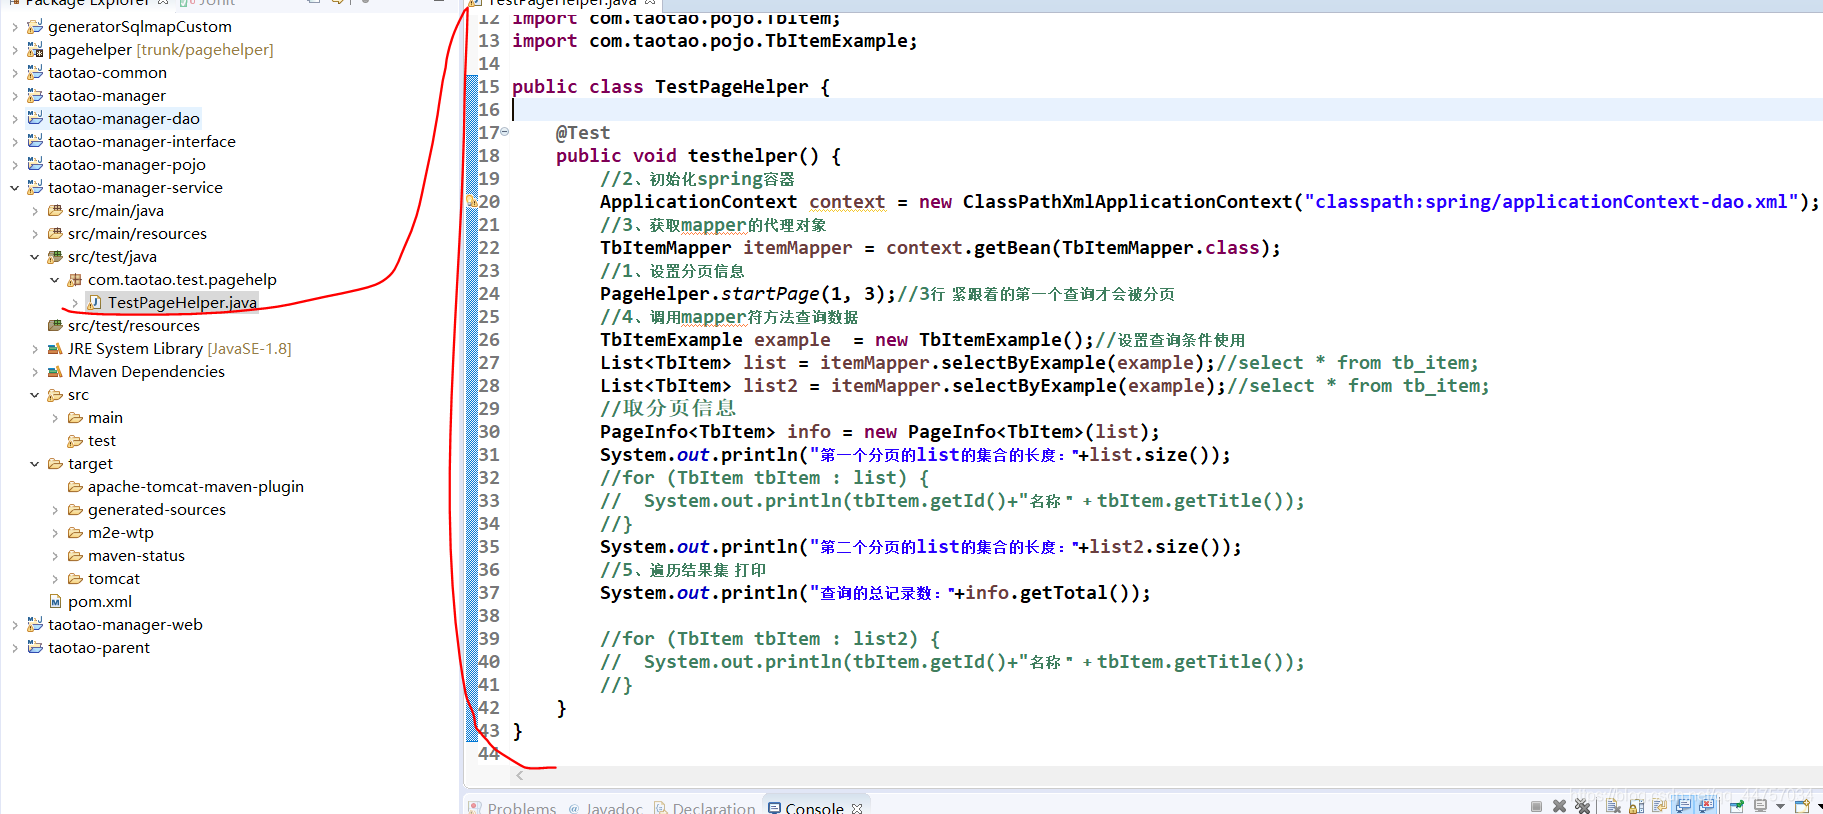
Task: Click the taotao-manager-pojo project icon
Action: point(35,165)
